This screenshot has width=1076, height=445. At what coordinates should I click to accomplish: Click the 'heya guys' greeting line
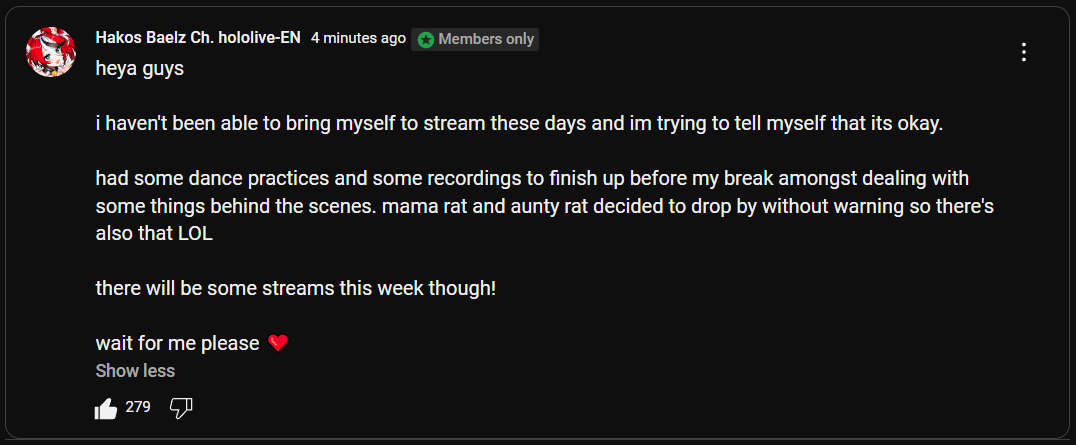tap(140, 70)
